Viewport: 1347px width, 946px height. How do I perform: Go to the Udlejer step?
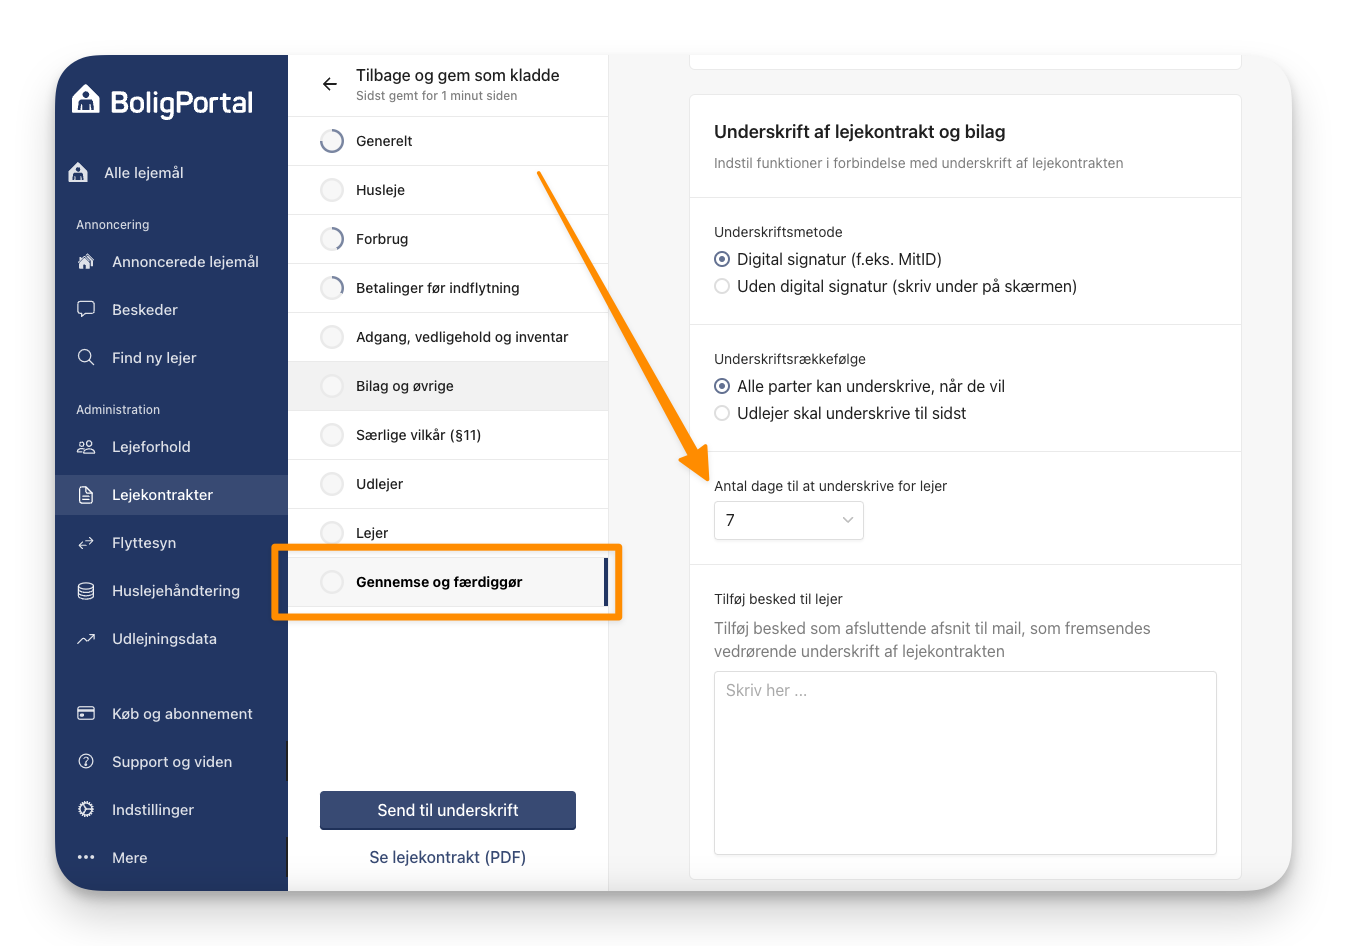(448, 484)
